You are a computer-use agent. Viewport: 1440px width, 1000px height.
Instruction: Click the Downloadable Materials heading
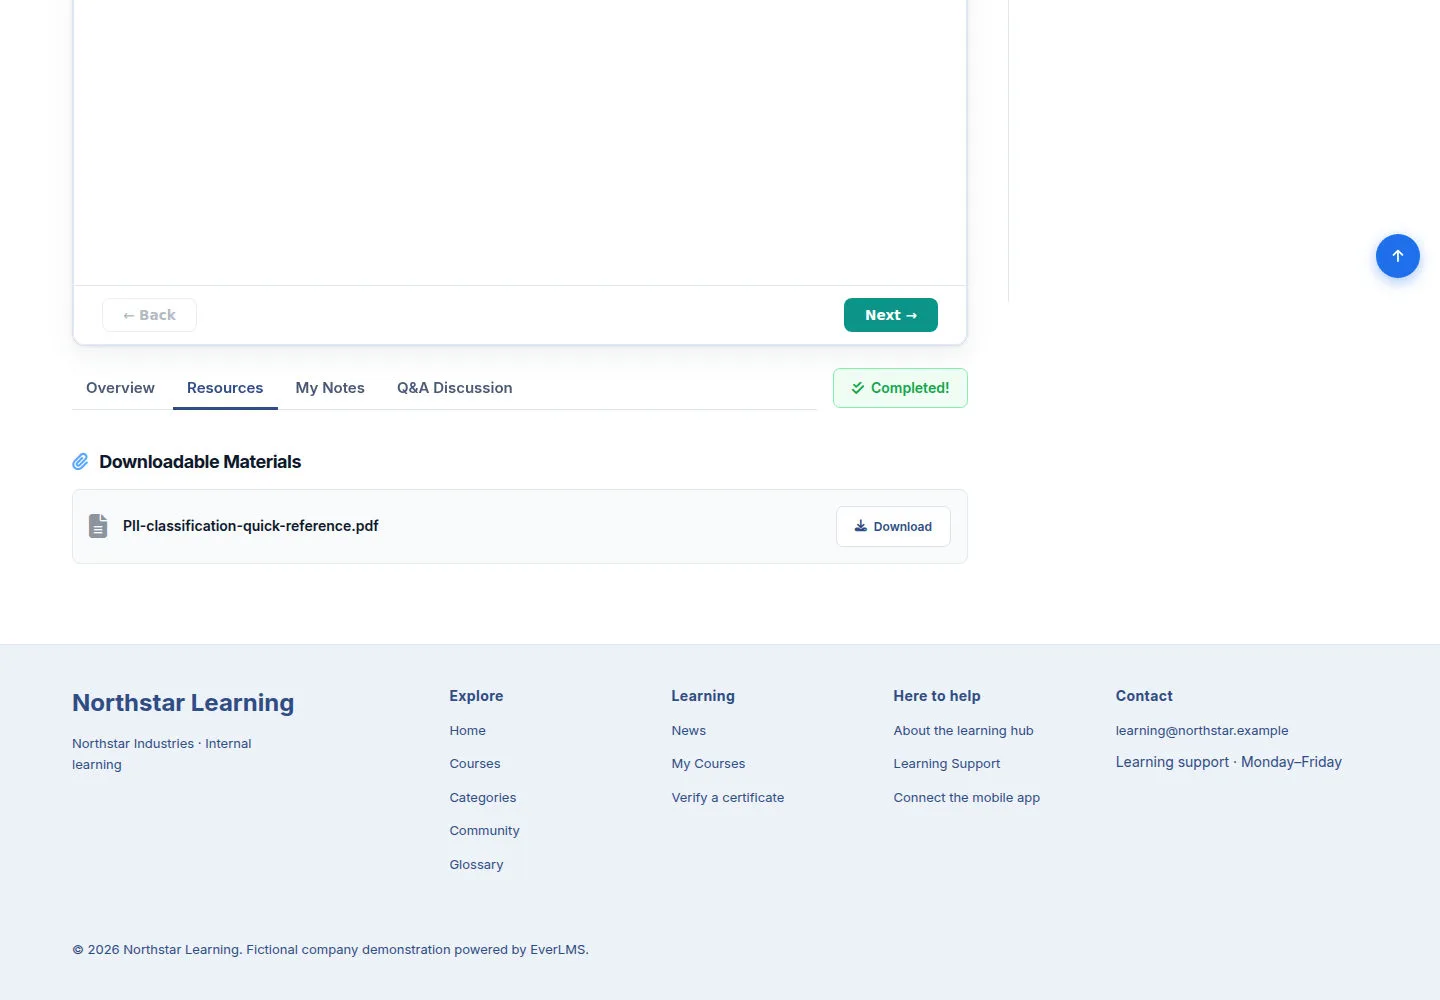pyautogui.click(x=200, y=462)
